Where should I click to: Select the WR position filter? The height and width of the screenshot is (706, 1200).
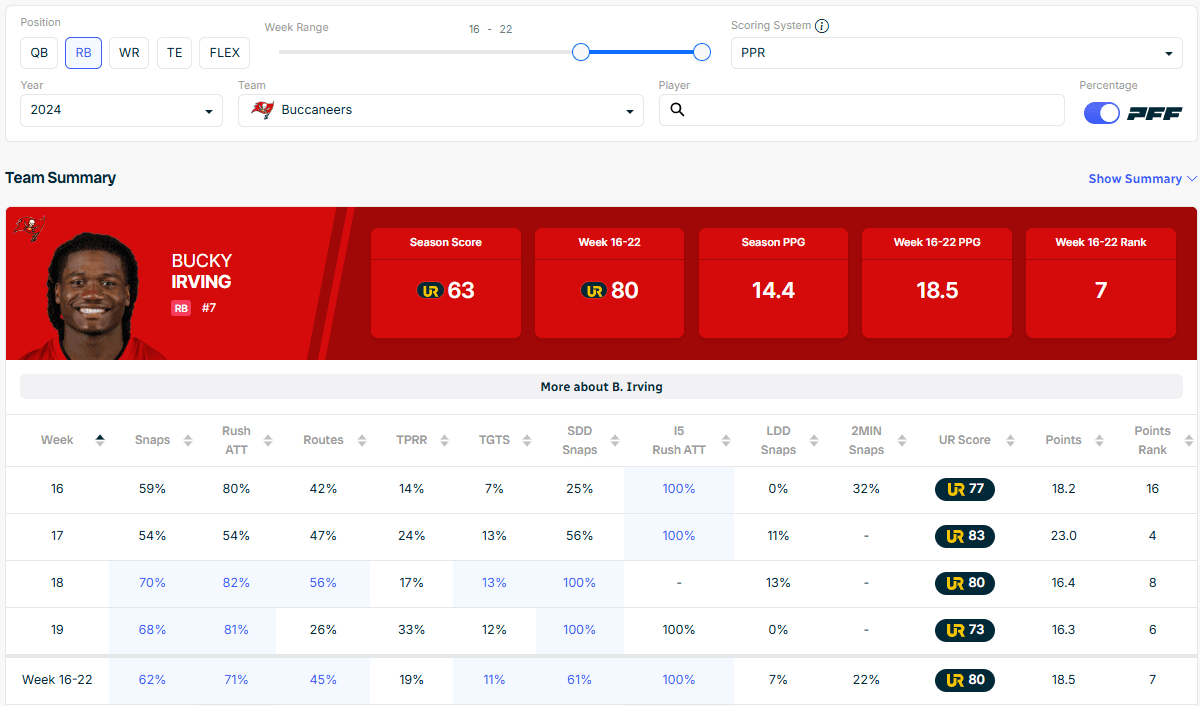pyautogui.click(x=129, y=53)
